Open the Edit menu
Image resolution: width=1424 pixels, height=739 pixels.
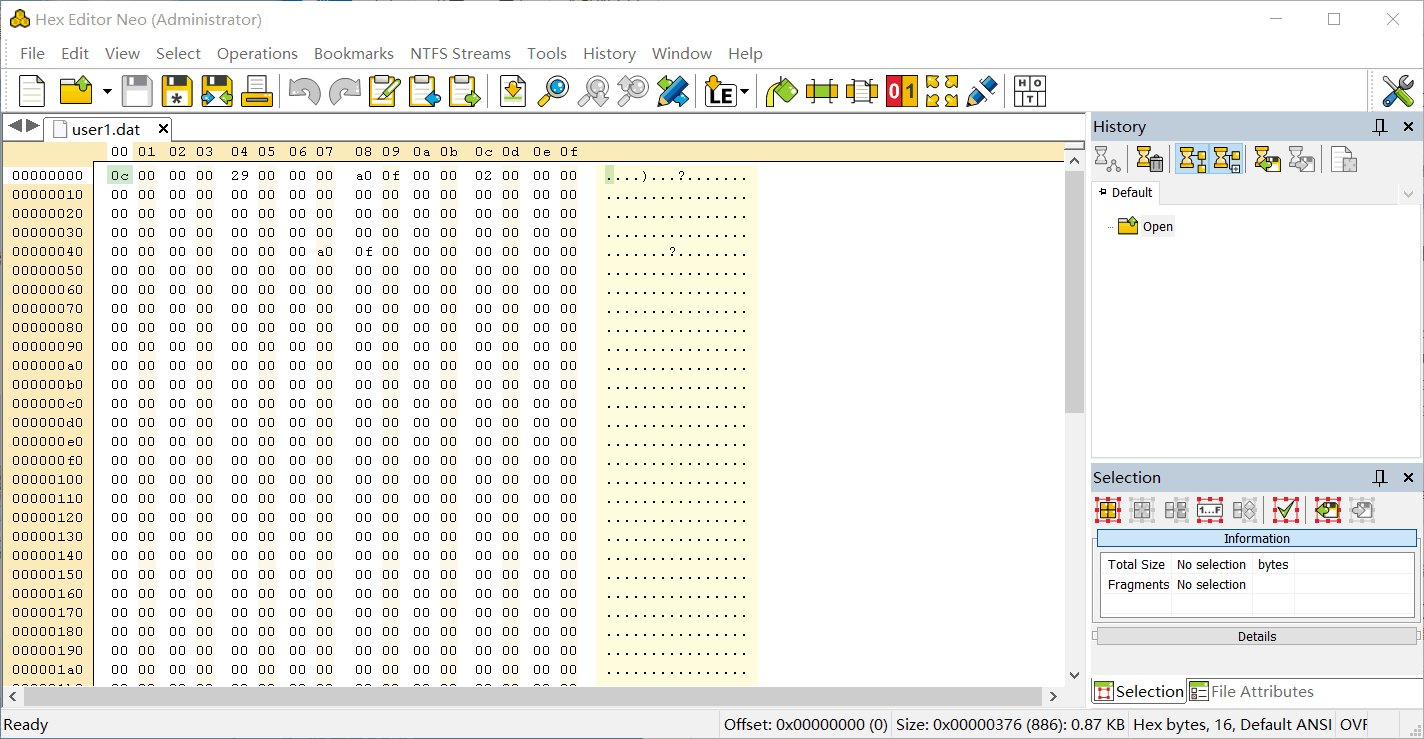pyautogui.click(x=75, y=53)
